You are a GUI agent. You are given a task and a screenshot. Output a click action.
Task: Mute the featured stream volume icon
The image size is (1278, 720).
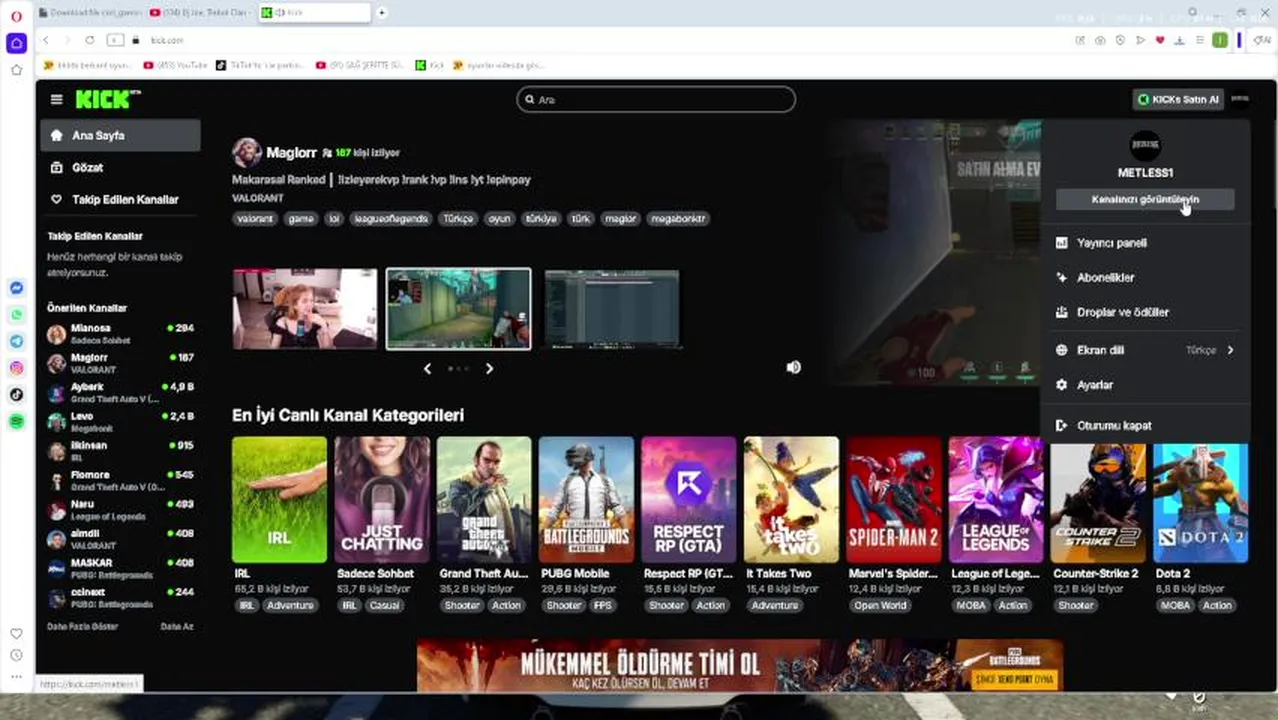click(x=793, y=367)
